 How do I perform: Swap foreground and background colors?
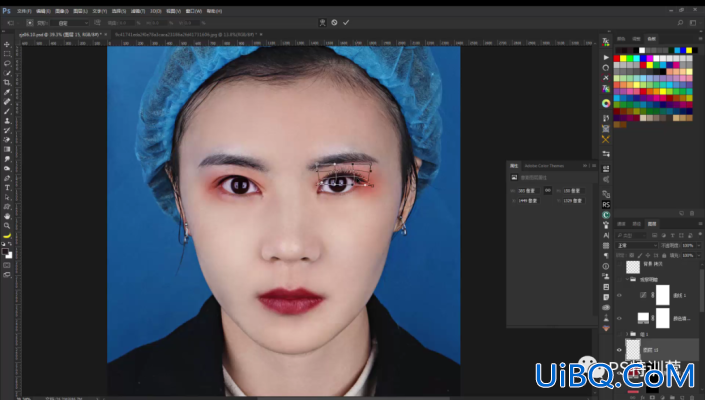pyautogui.click(x=10, y=244)
